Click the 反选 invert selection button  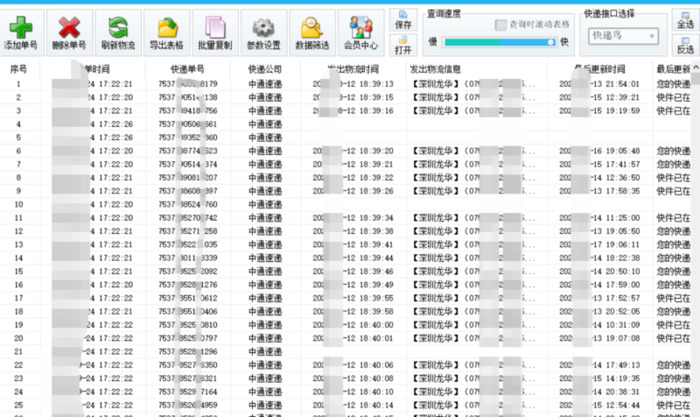point(685,45)
